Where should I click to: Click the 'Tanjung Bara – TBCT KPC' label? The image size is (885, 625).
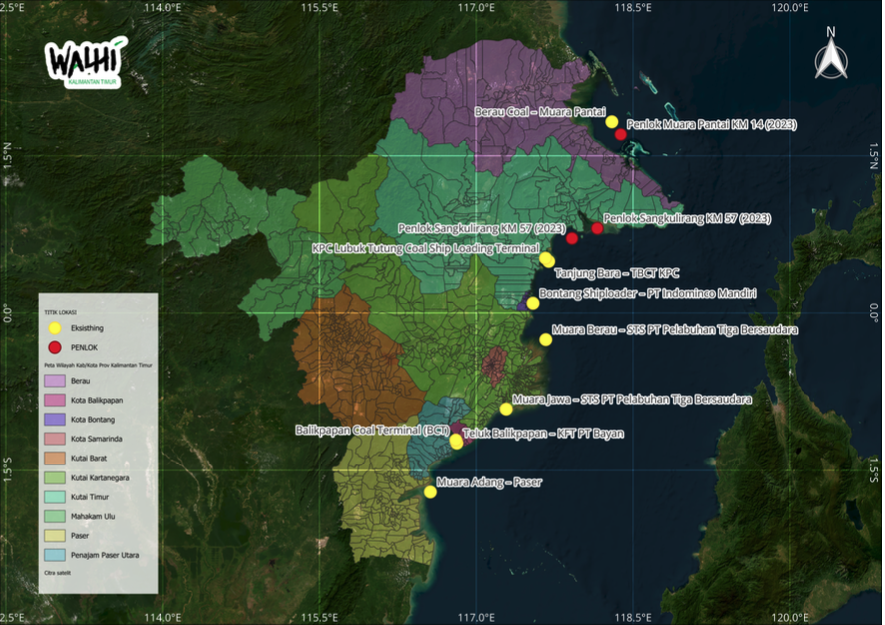[x=617, y=273]
